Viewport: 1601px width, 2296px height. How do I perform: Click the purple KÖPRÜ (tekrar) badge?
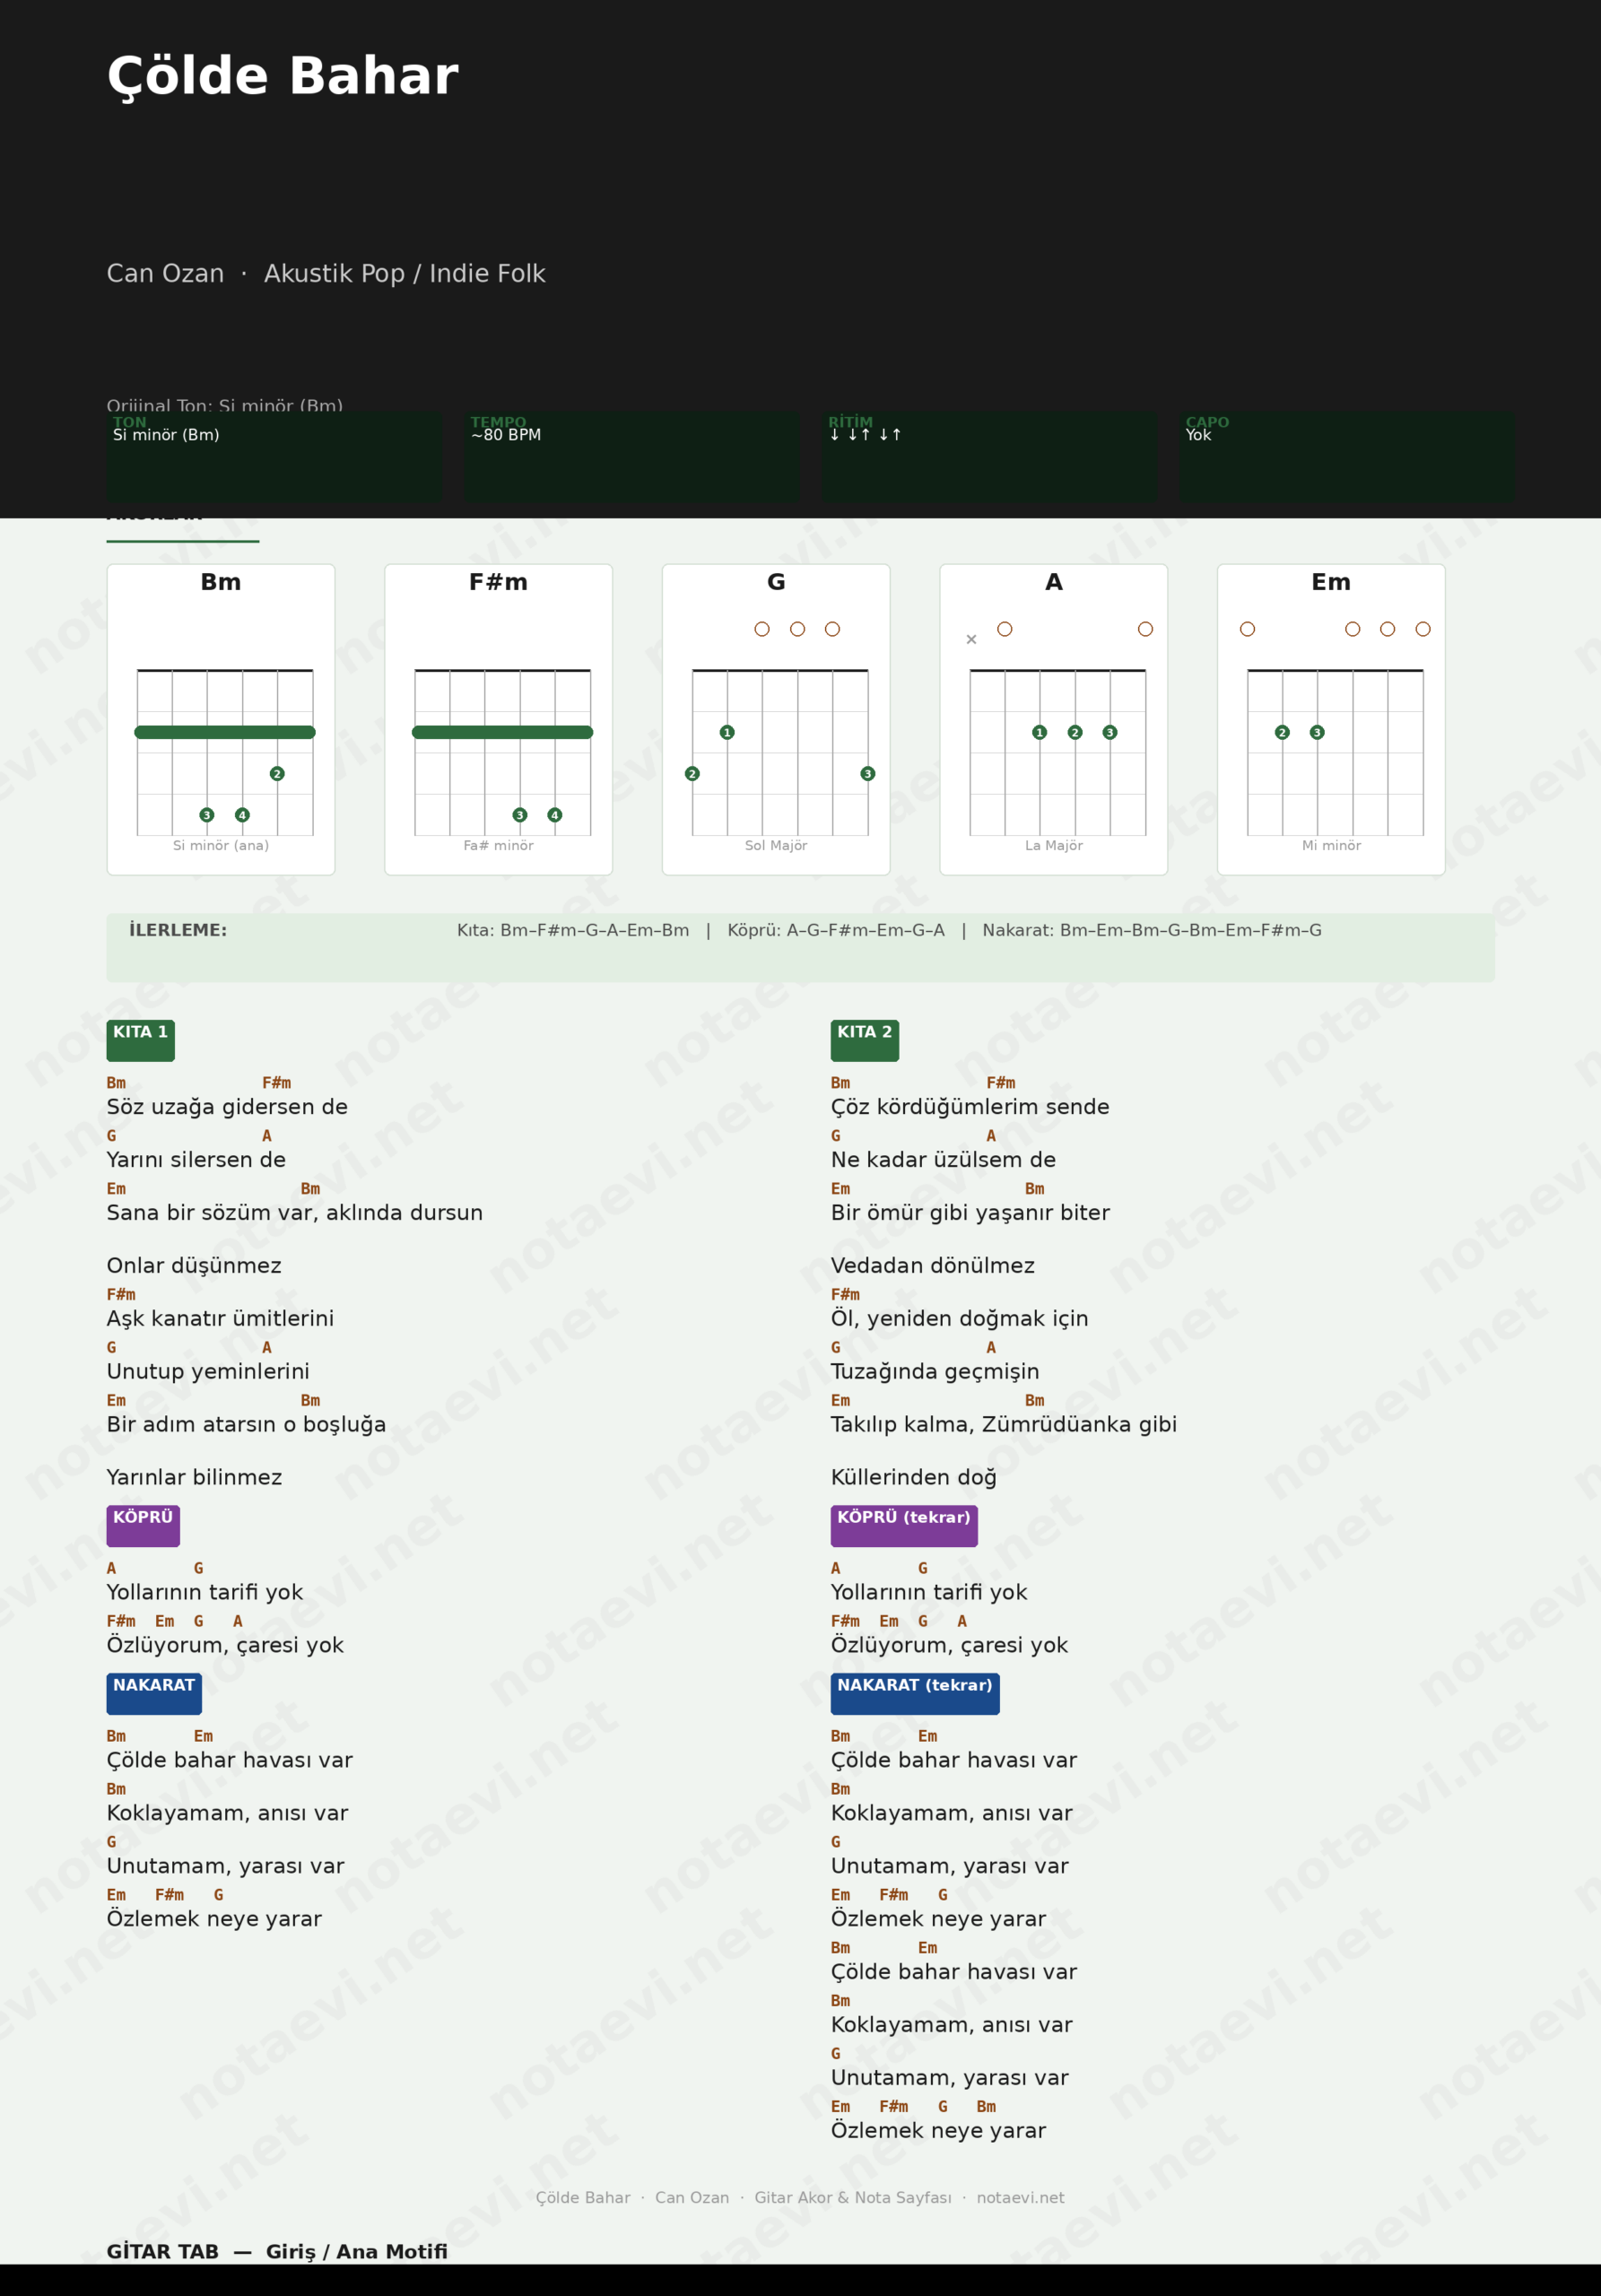[x=903, y=1525]
